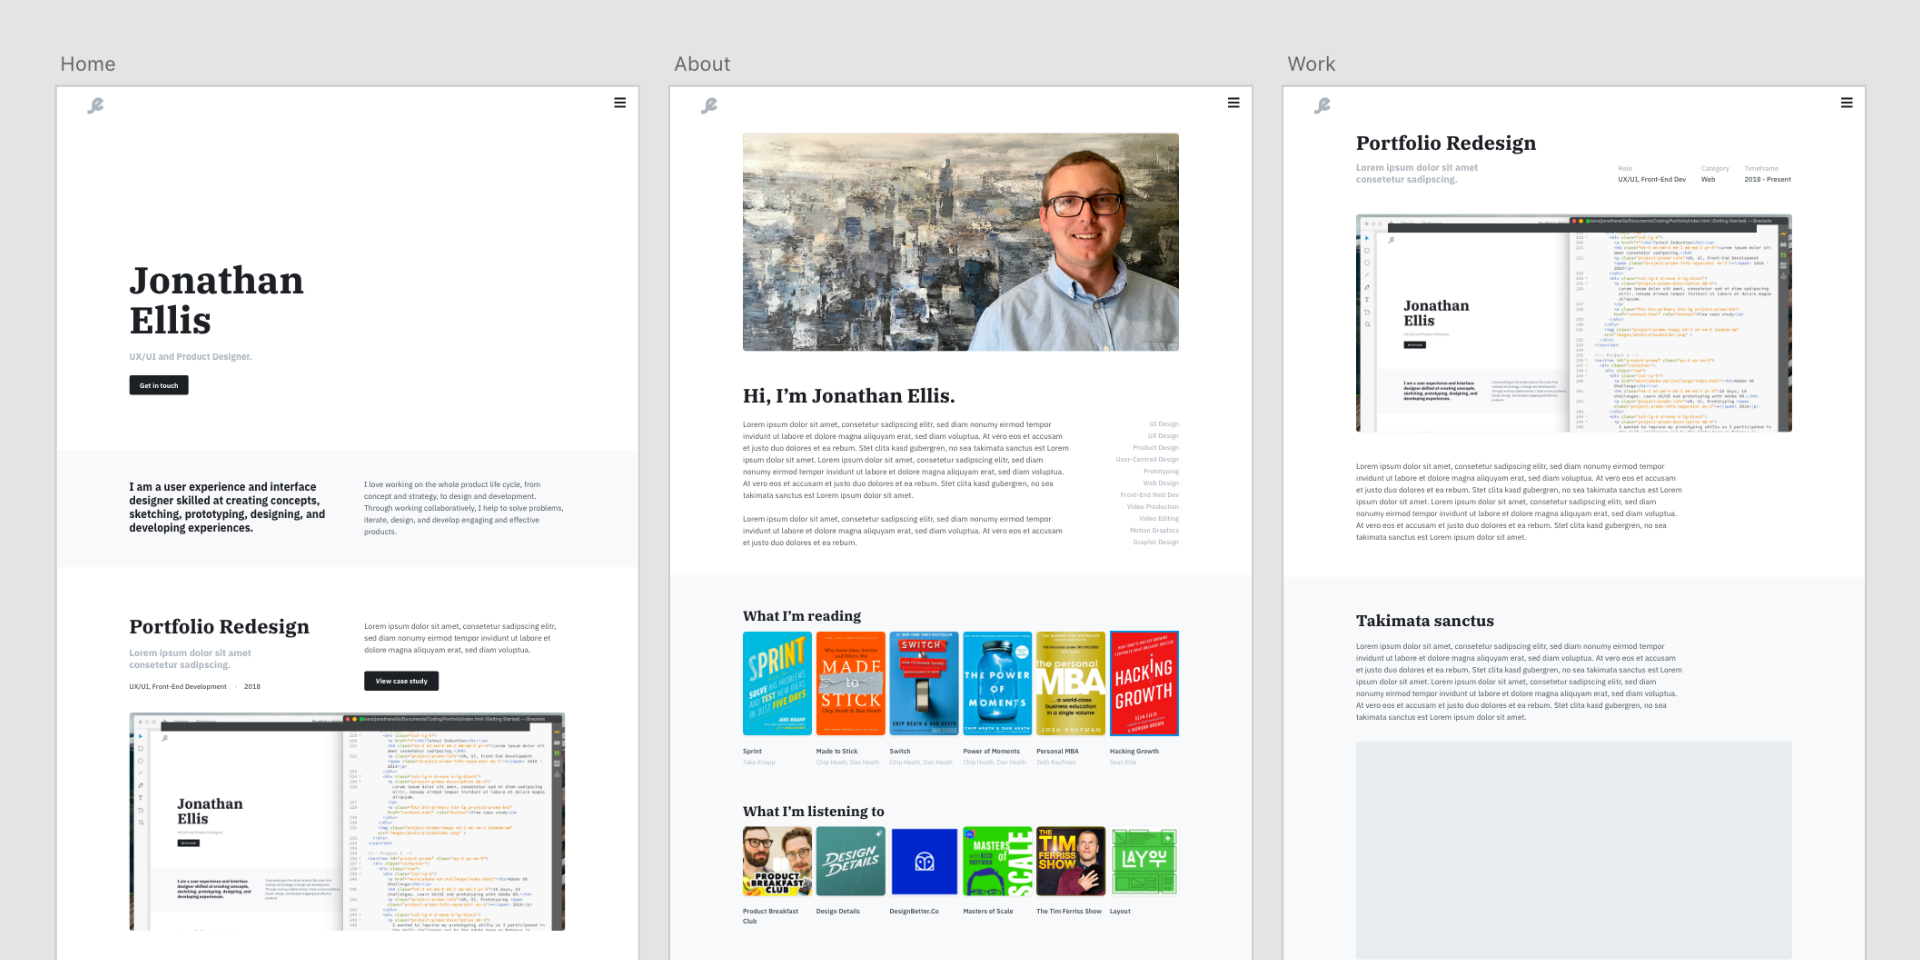Click the Masters of Scale podcast cover
1920x960 pixels.
tap(997, 861)
